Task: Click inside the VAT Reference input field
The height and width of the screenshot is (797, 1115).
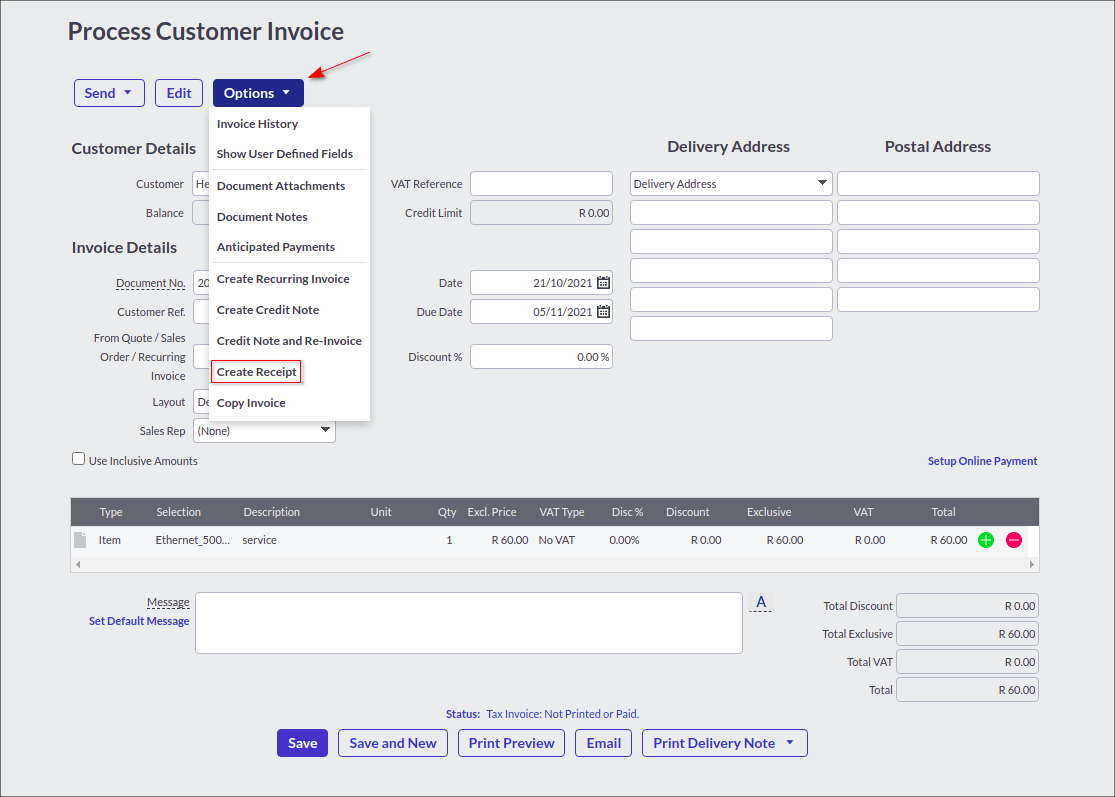Action: coord(540,183)
